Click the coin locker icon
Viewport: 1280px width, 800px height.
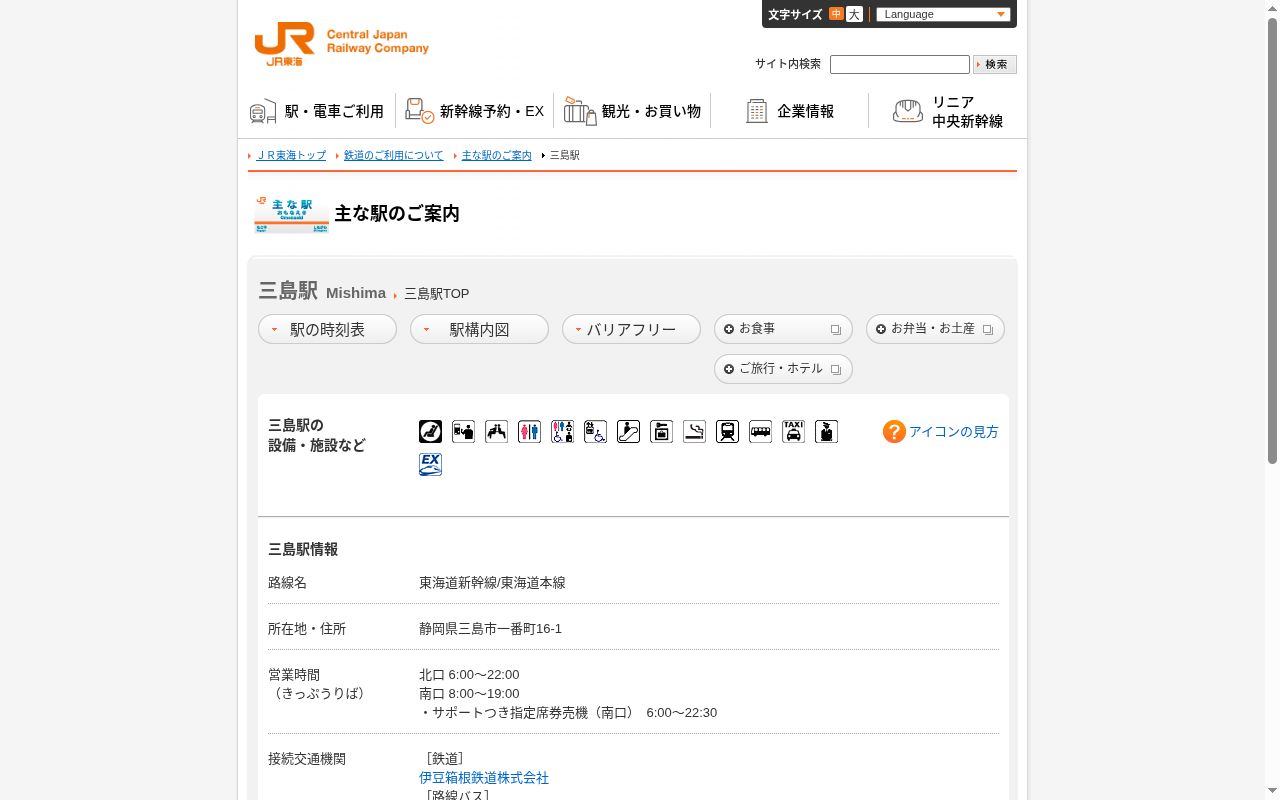tap(661, 431)
